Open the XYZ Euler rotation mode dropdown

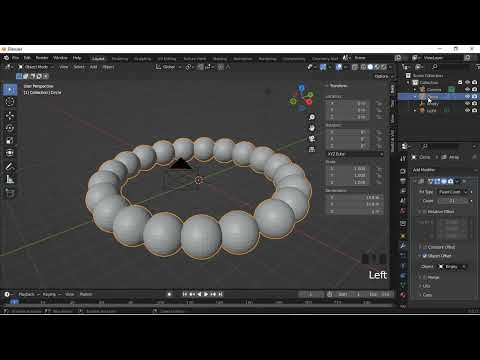(355, 154)
